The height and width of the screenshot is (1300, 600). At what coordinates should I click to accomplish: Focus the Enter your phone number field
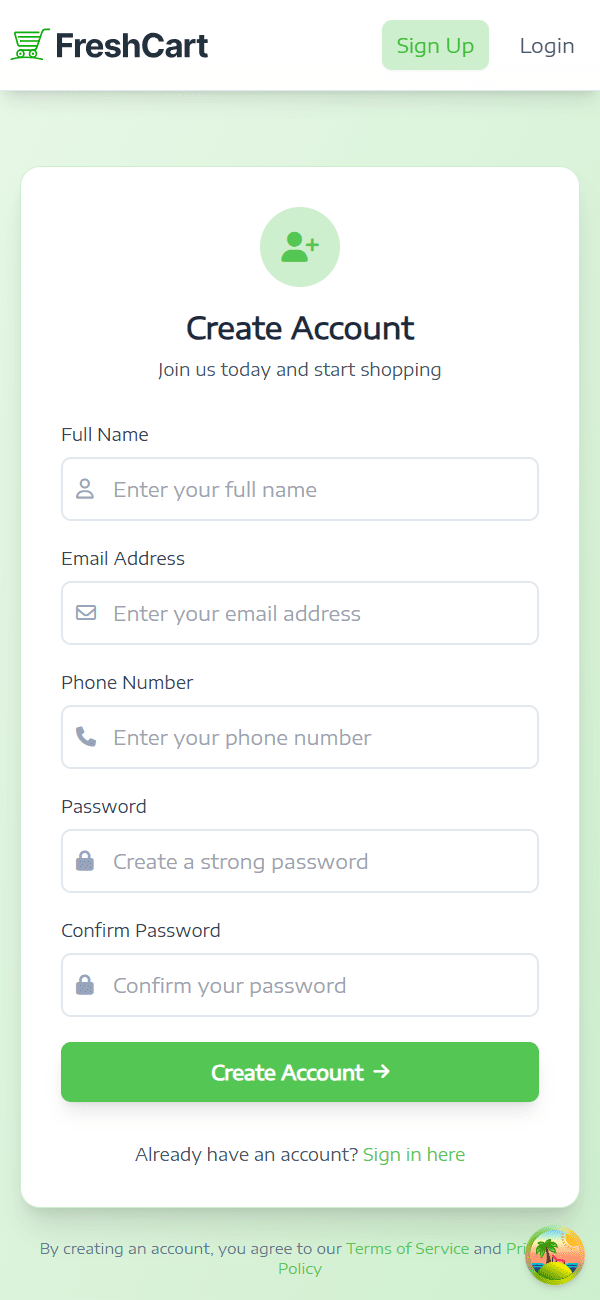coord(320,737)
